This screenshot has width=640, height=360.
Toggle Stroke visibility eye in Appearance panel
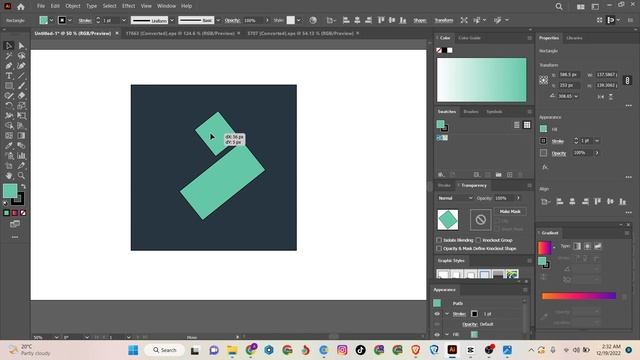point(437,314)
